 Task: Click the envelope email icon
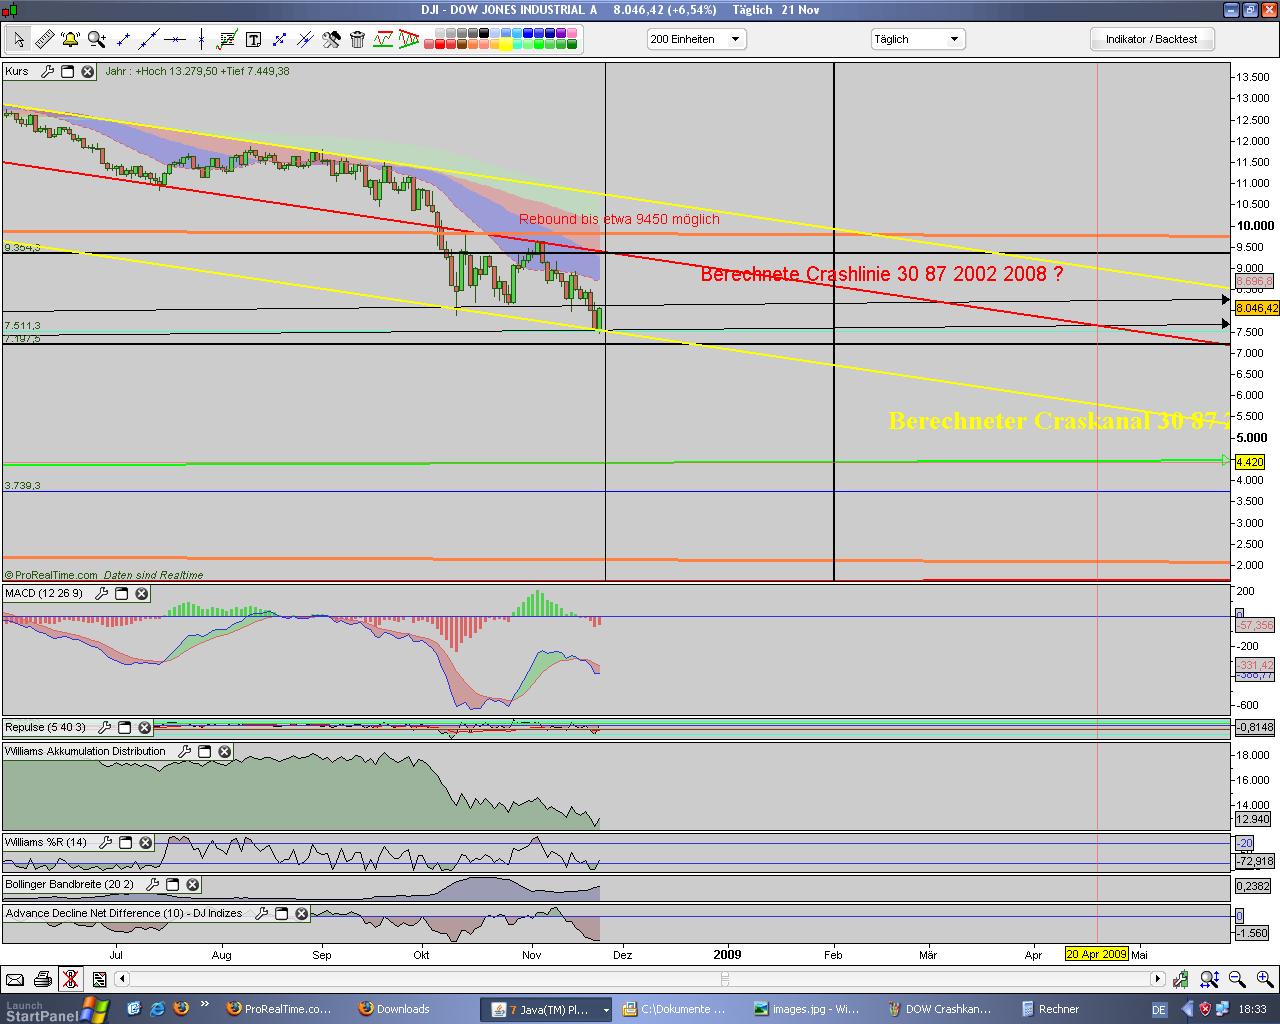[x=14, y=979]
